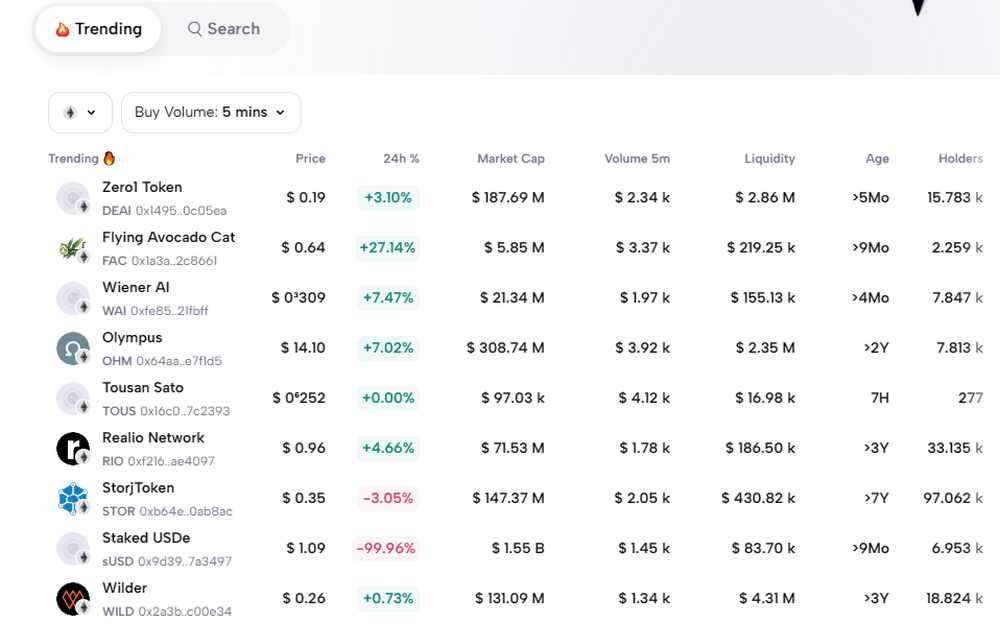Viewport: 1000px width, 625px height.
Task: Click the OHM 0x64aa..e7f1d5 address
Action: (x=162, y=361)
